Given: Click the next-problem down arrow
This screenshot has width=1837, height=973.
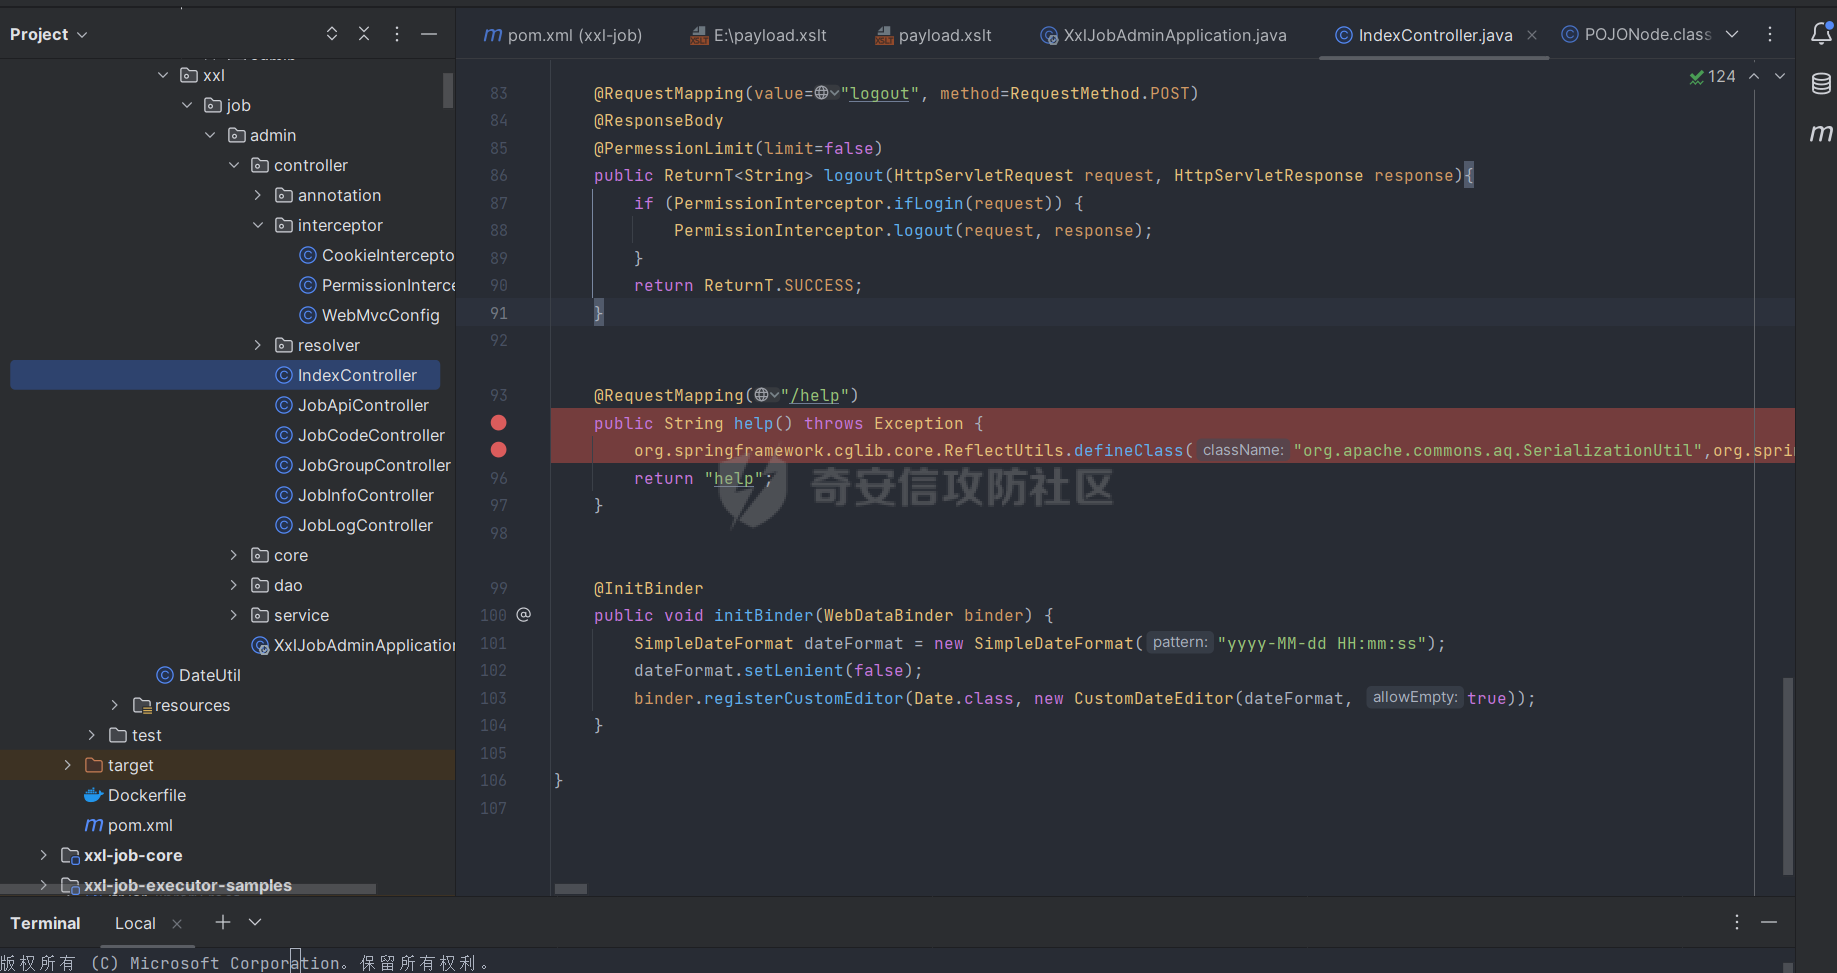Looking at the screenshot, I should tap(1779, 76).
